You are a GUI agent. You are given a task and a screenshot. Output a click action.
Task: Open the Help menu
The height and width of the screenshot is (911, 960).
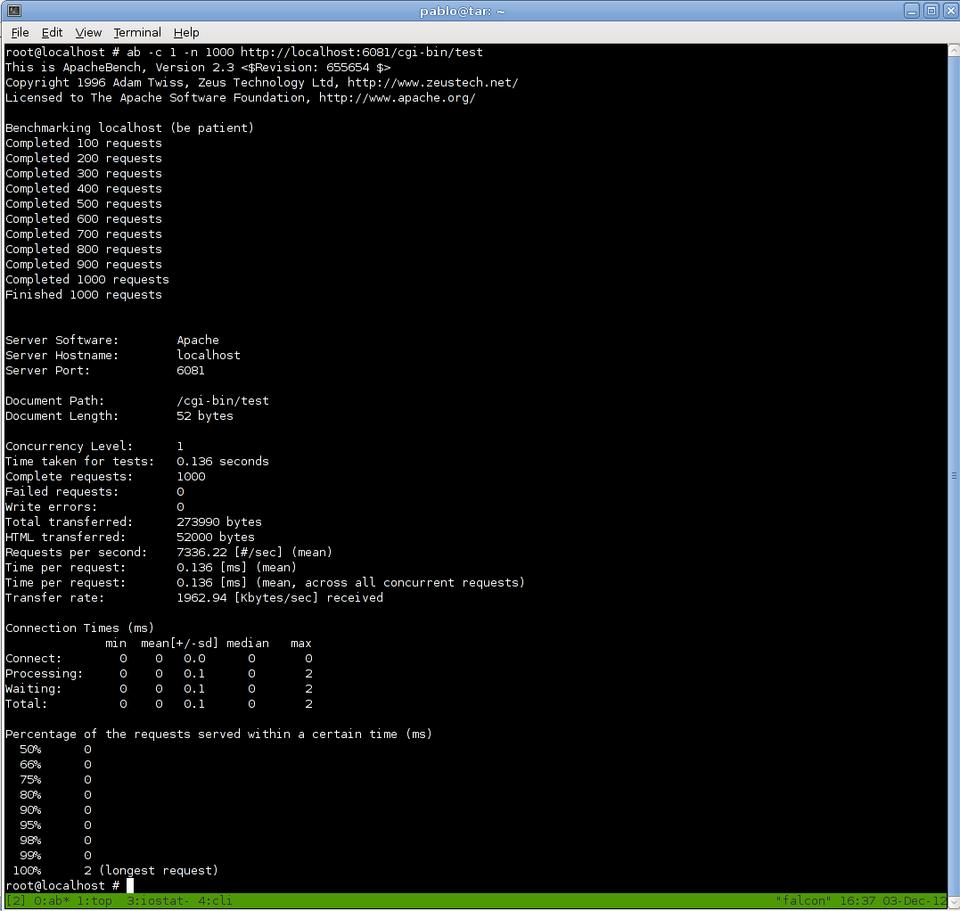(x=186, y=32)
